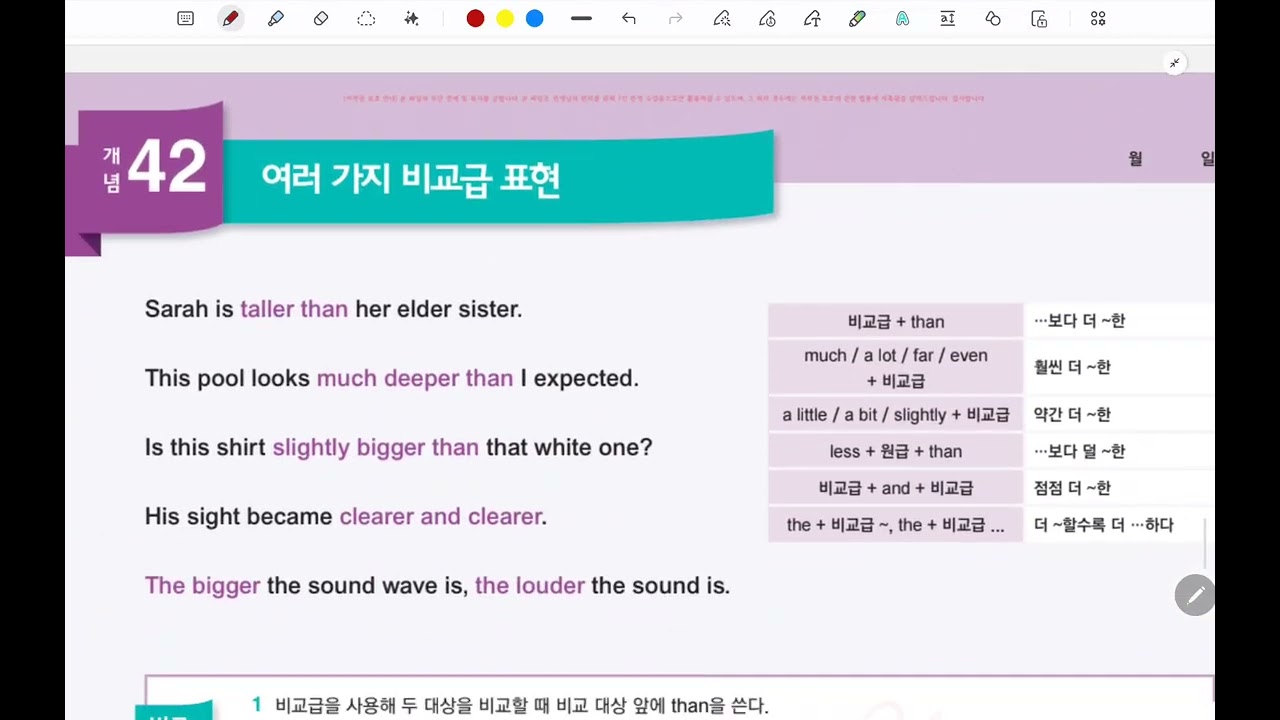
Task: Click the phrase 'The bigger' in last sentence
Action: (202, 585)
